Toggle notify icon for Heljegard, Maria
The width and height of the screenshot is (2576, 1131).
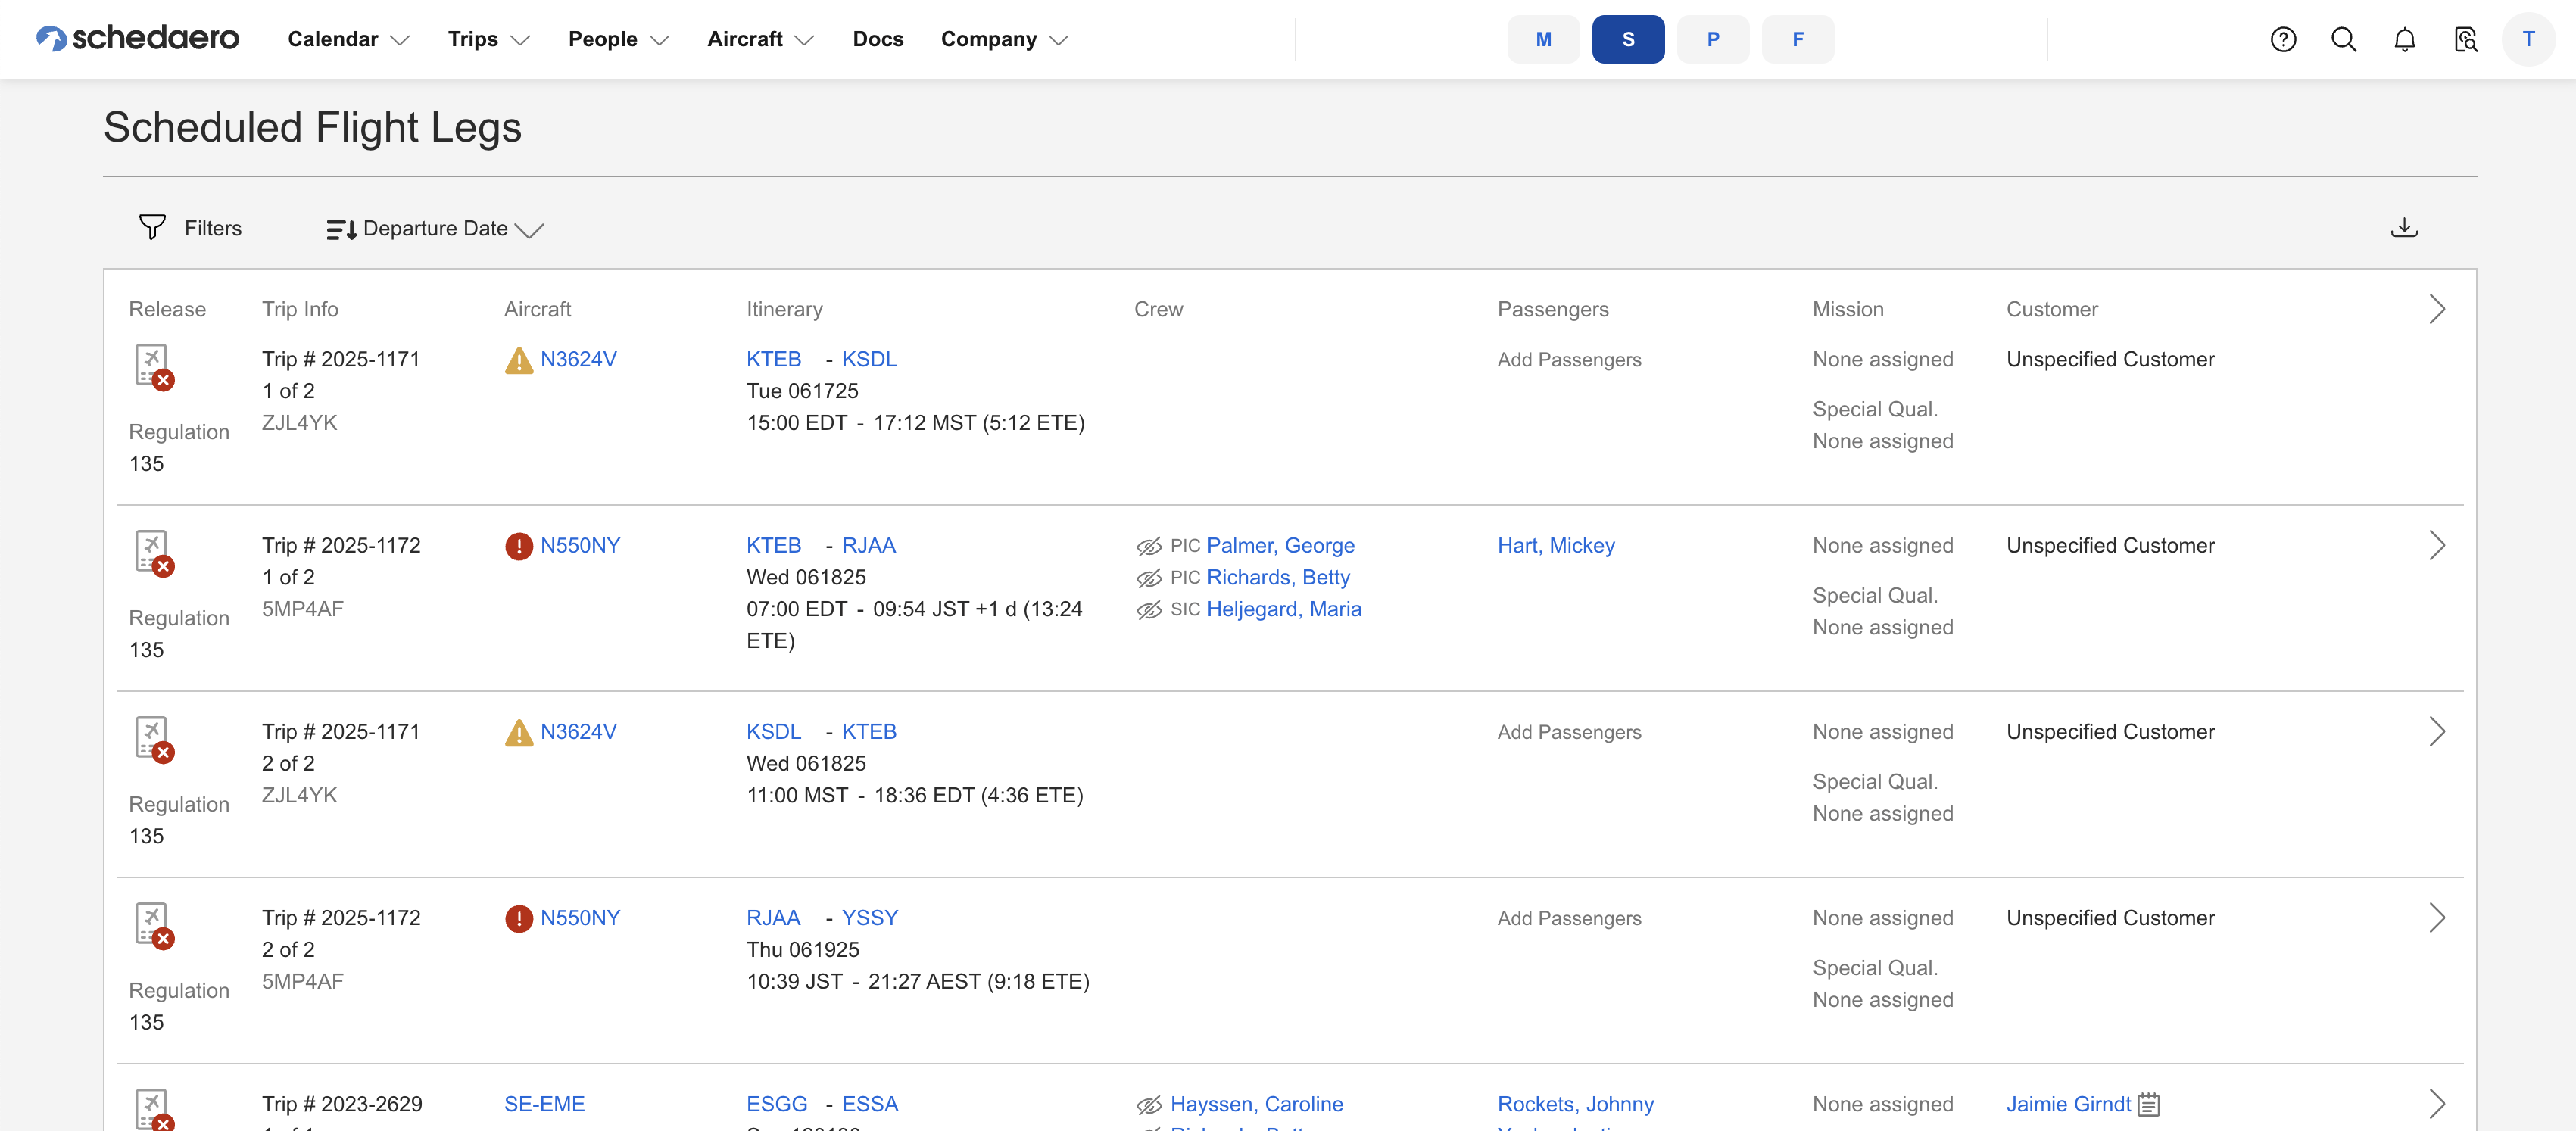tap(1149, 610)
